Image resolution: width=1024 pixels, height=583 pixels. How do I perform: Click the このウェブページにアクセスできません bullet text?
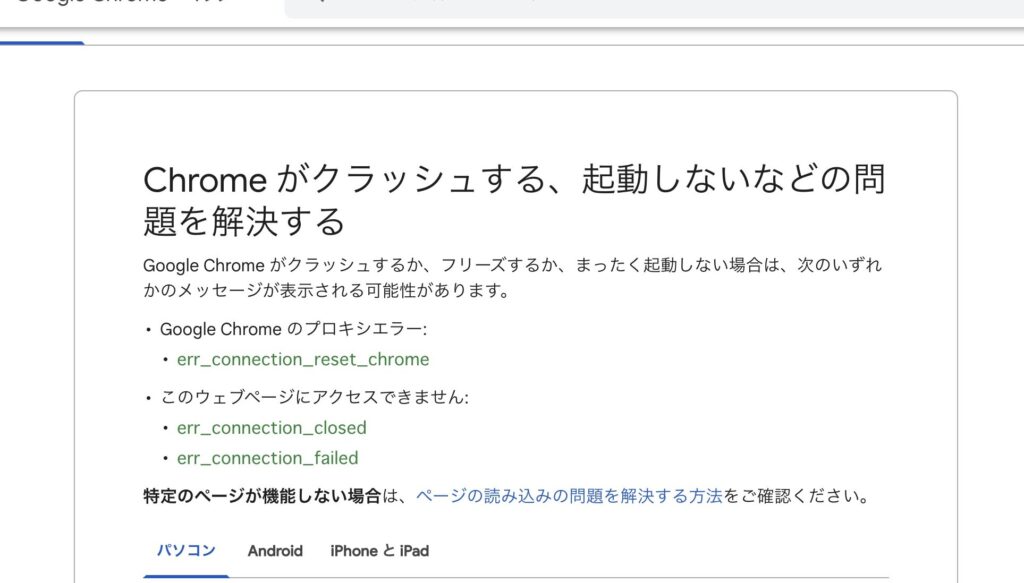pos(314,397)
